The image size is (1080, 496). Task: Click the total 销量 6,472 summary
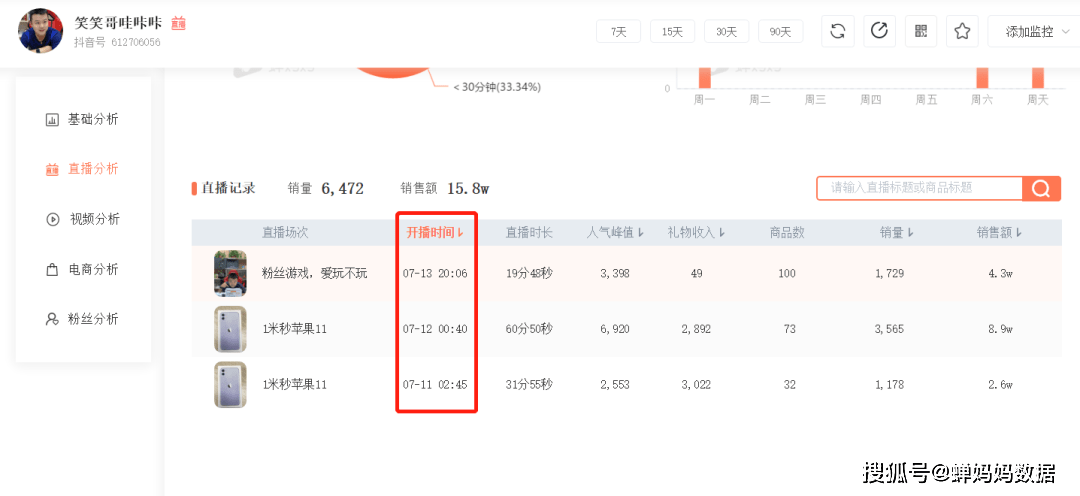coord(326,188)
